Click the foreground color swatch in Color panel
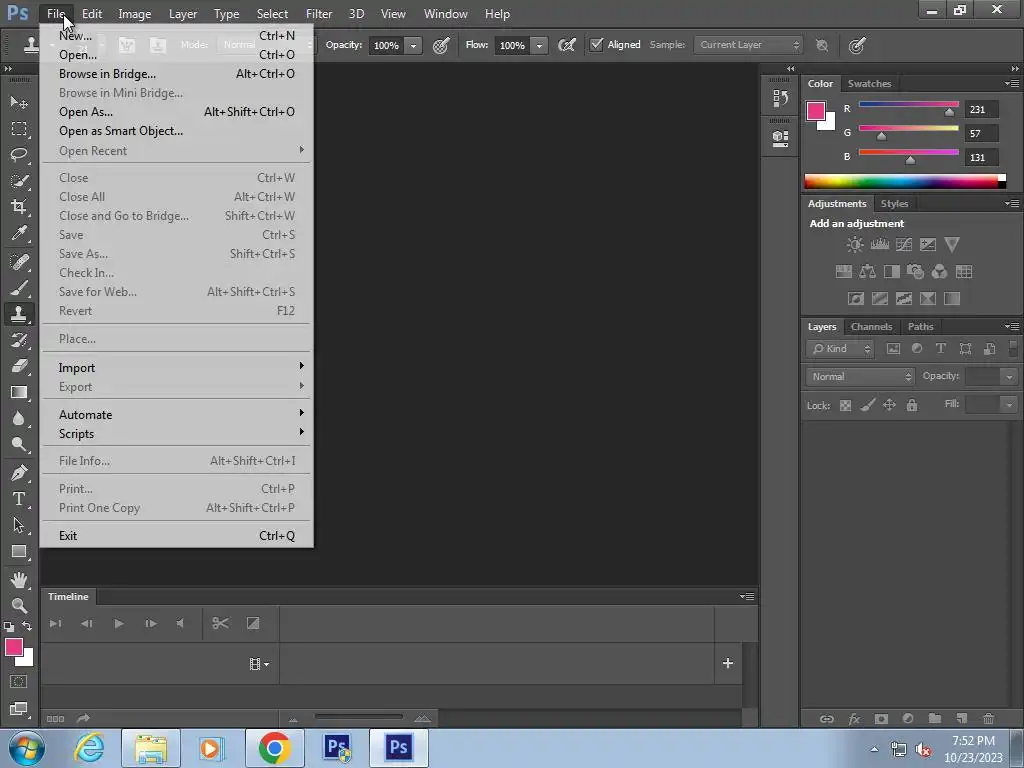 pyautogui.click(x=815, y=110)
